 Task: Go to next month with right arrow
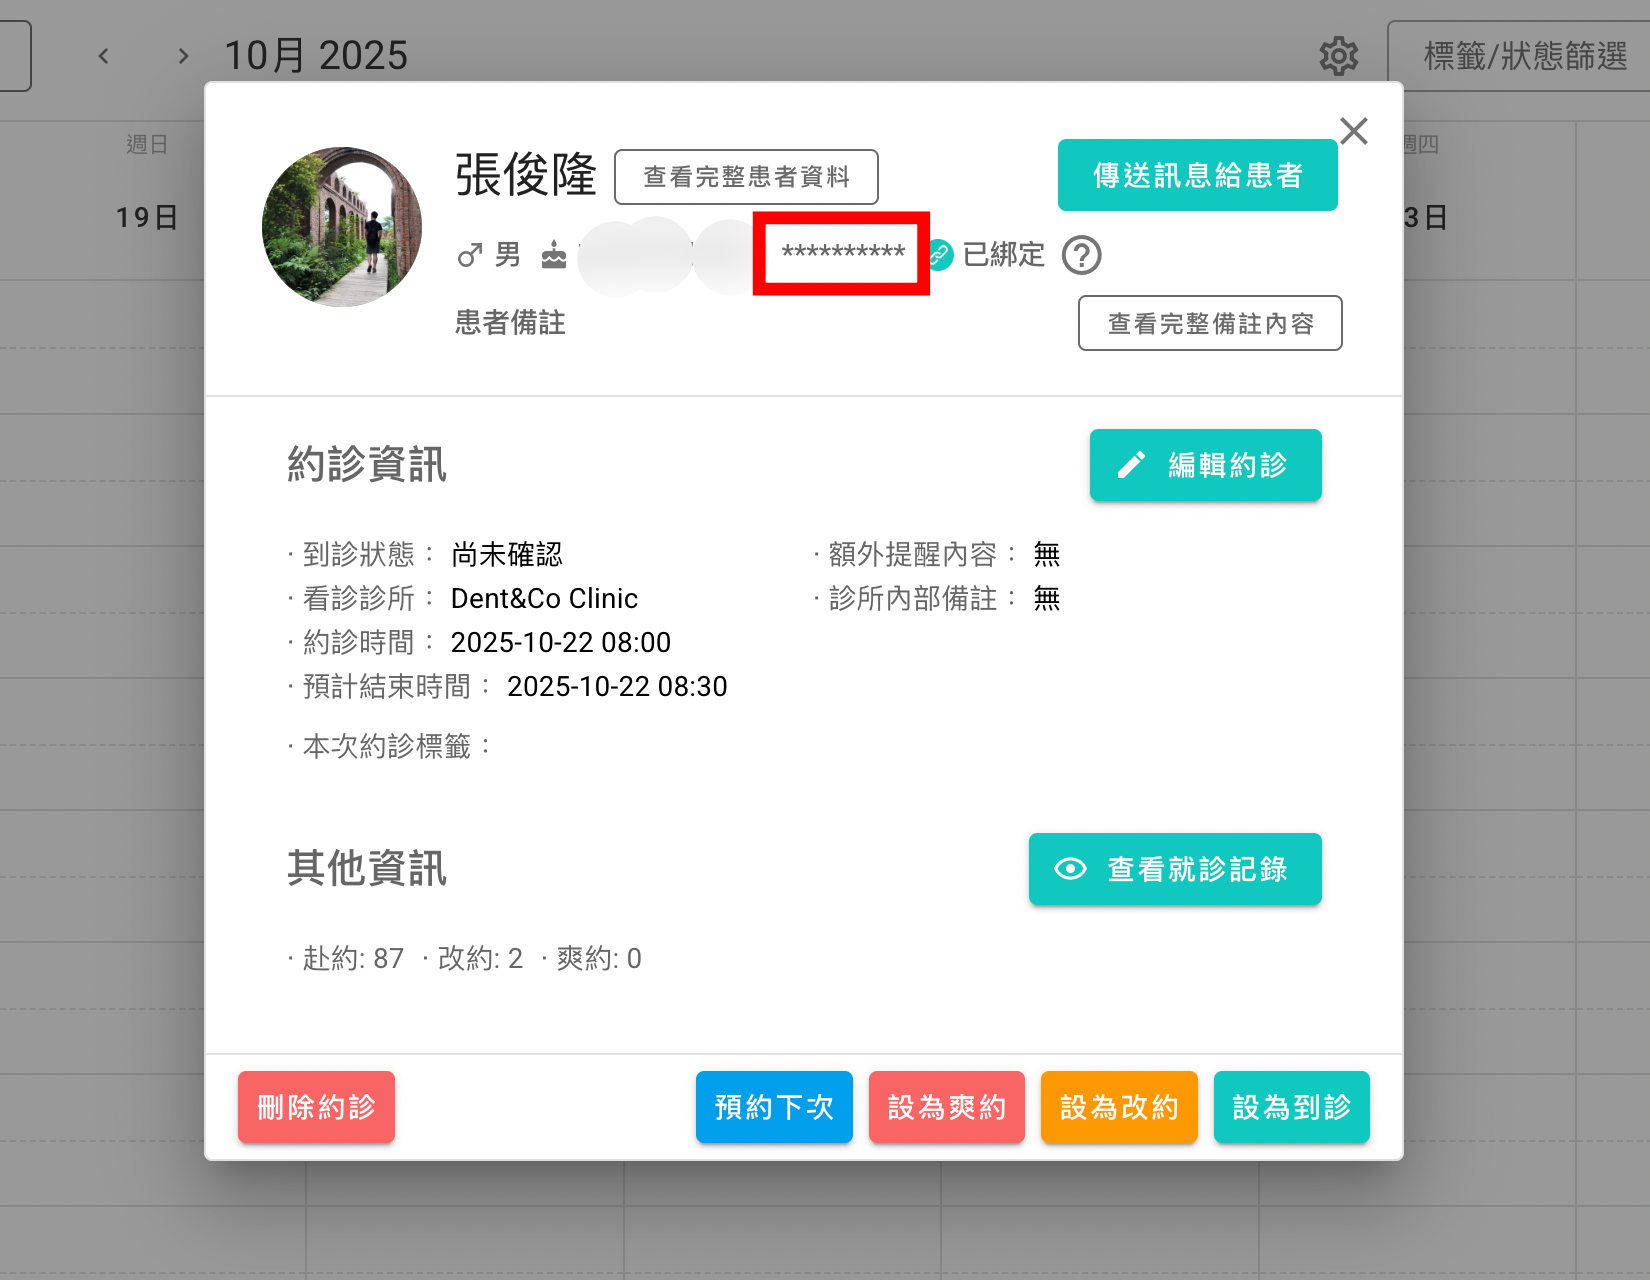point(183,56)
